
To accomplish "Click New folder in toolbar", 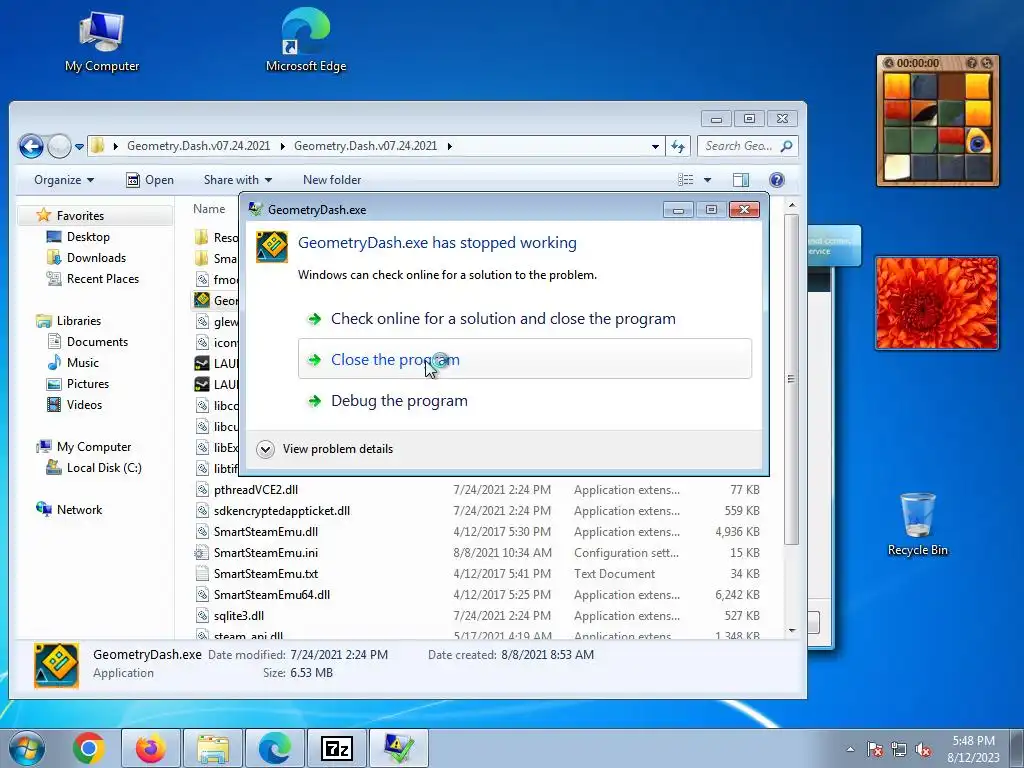I will pos(332,180).
